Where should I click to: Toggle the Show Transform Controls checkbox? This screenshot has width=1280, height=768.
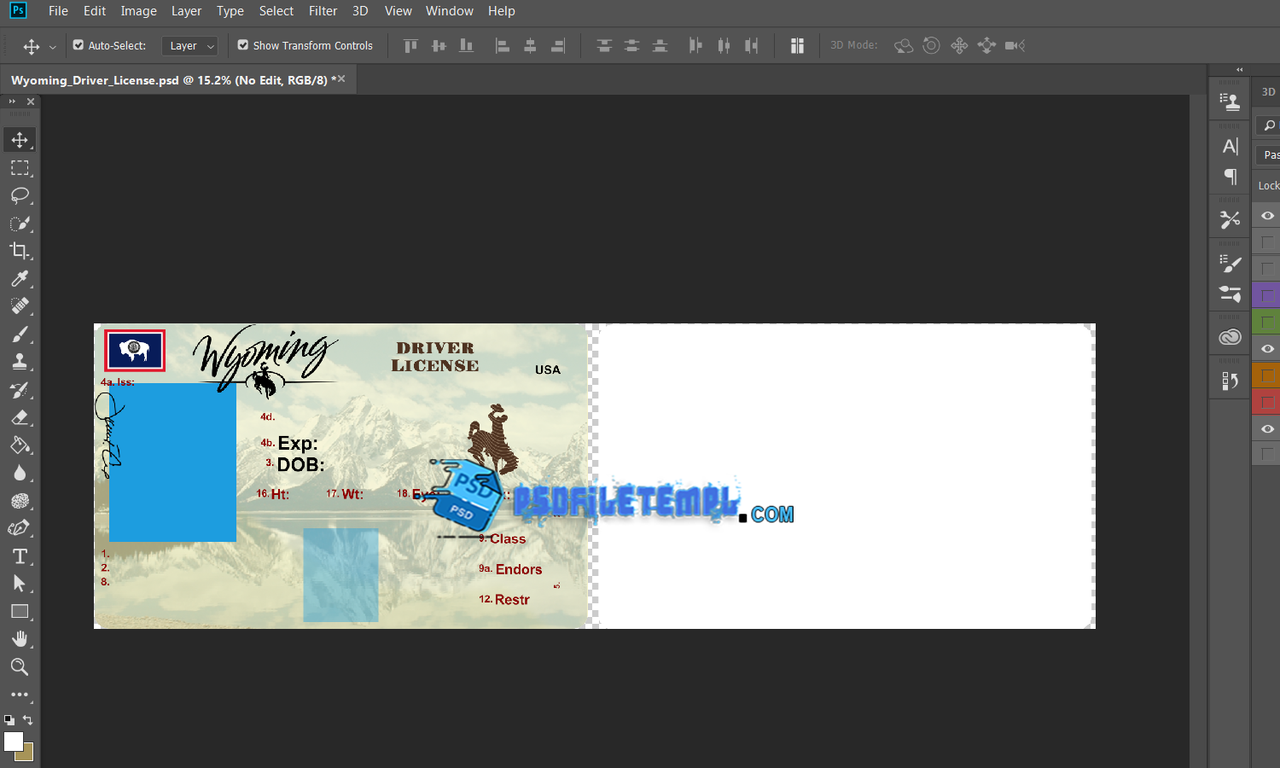click(x=243, y=45)
